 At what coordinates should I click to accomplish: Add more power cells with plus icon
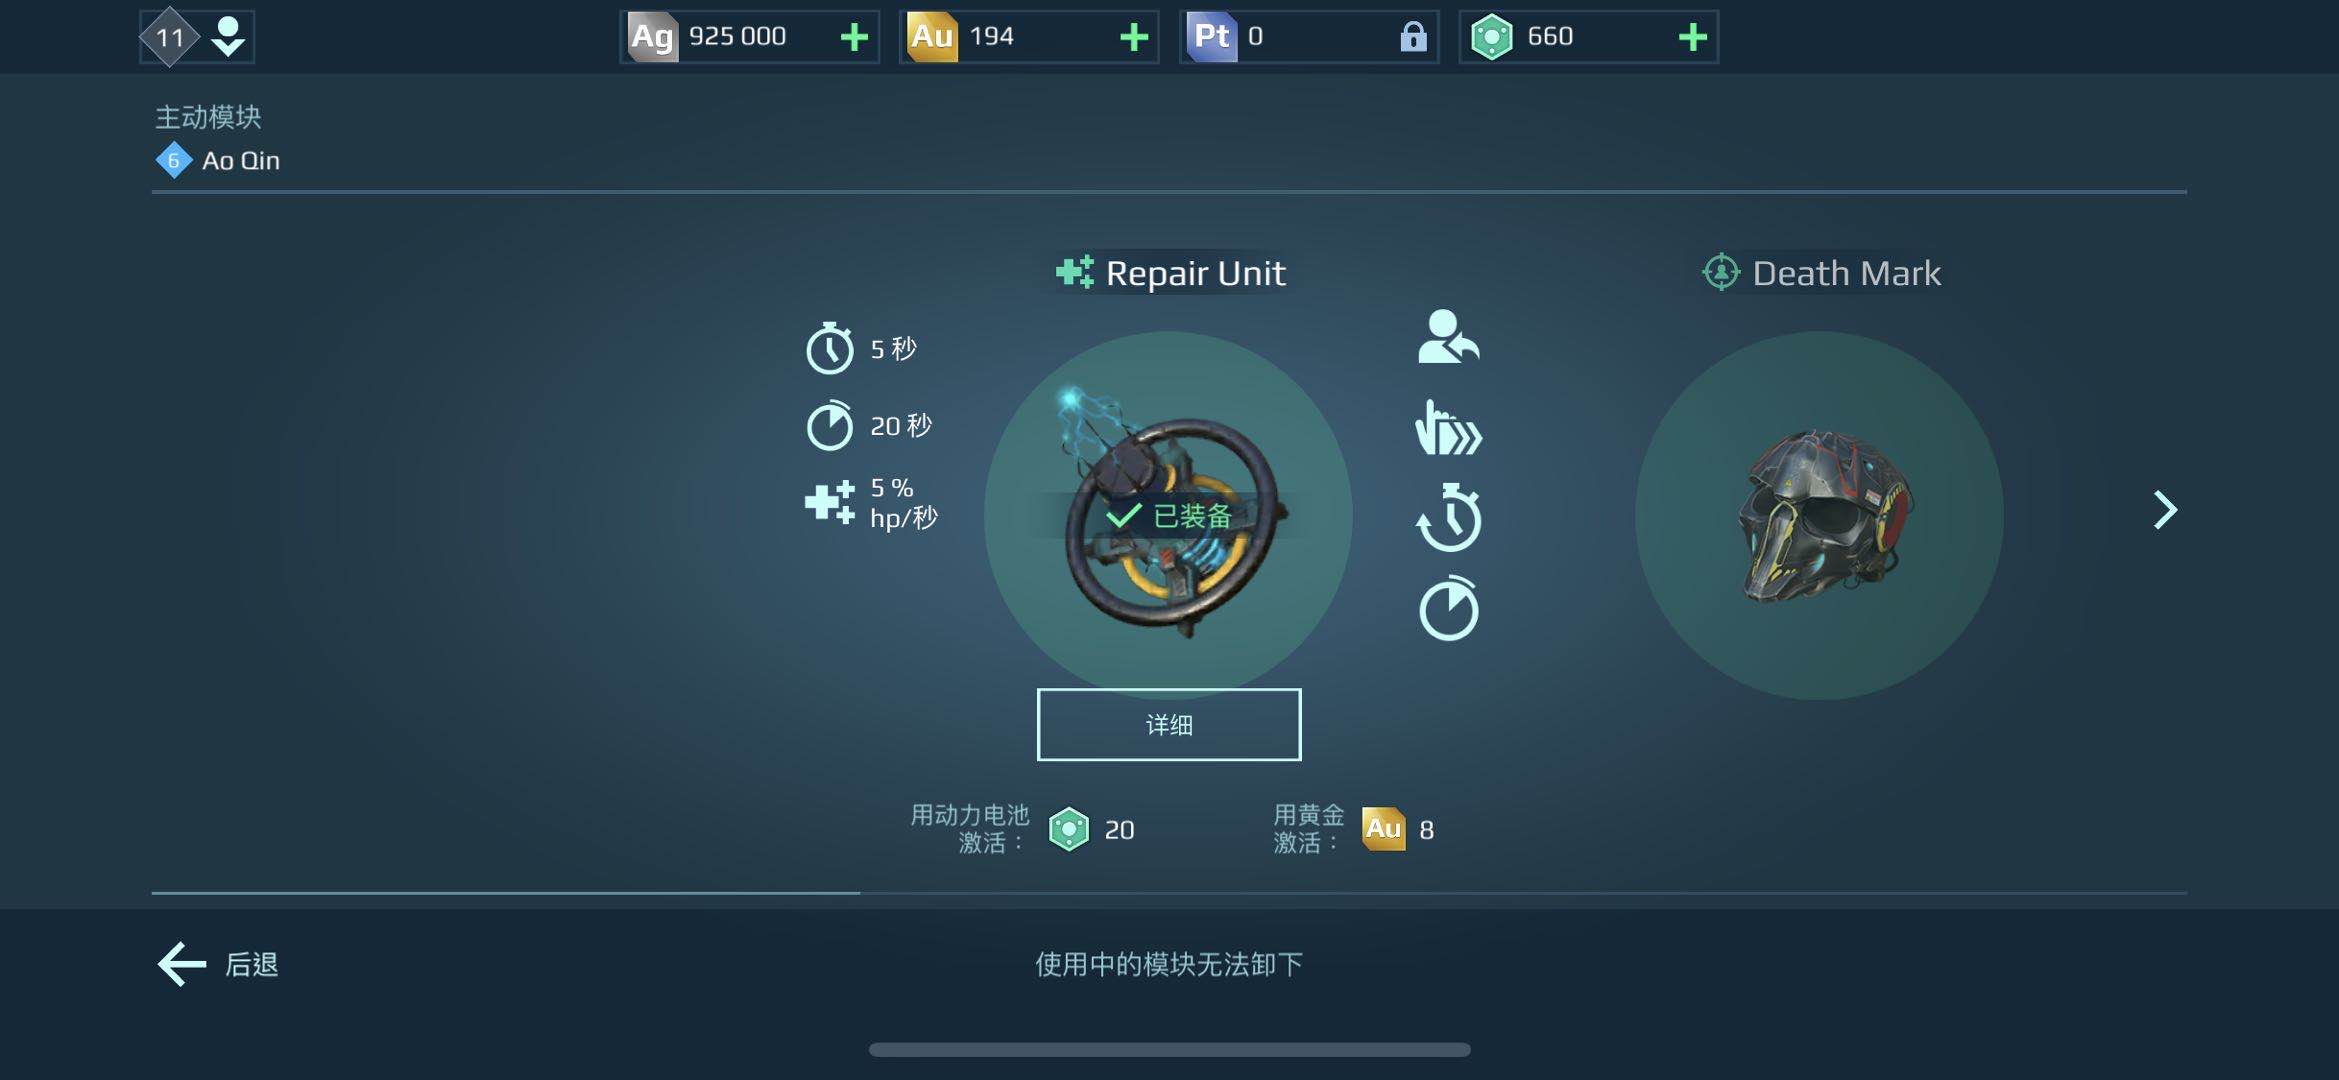coord(1692,37)
